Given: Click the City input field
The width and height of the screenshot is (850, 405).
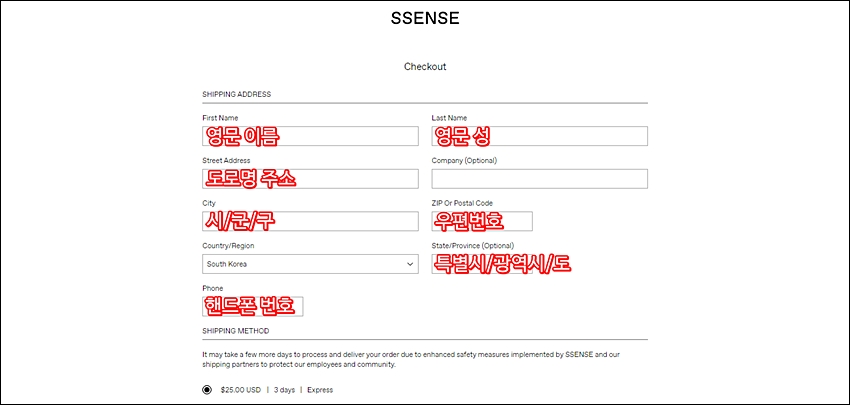Looking at the screenshot, I should click(310, 221).
